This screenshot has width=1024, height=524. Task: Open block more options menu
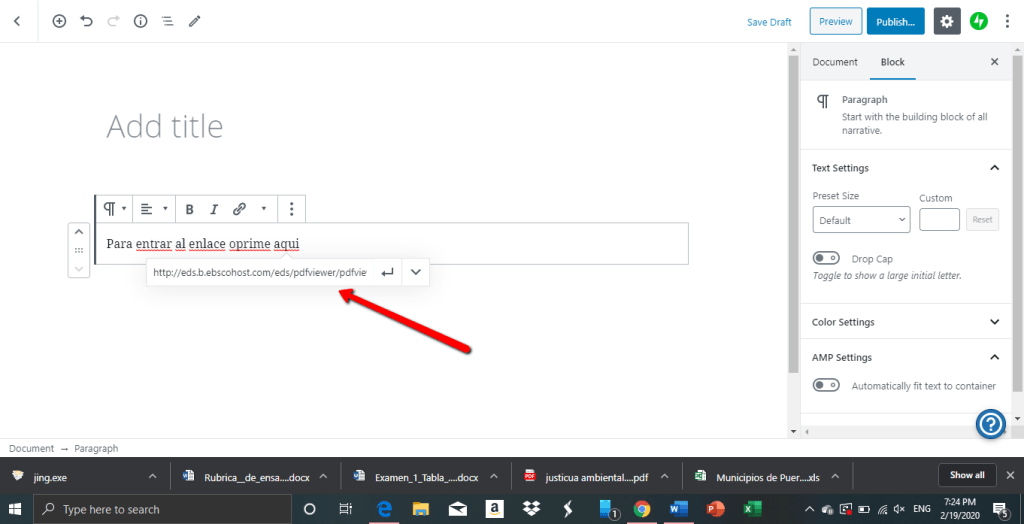[x=291, y=209]
